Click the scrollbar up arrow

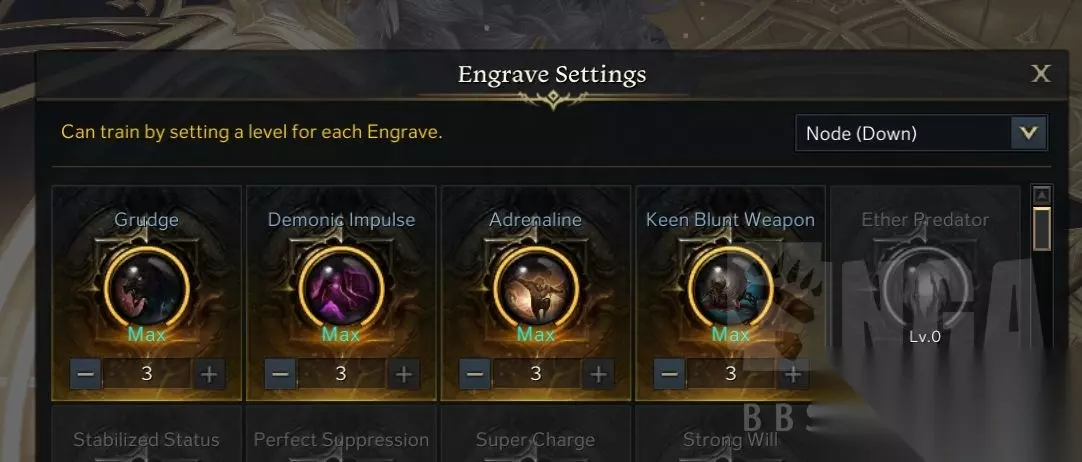coord(1042,195)
